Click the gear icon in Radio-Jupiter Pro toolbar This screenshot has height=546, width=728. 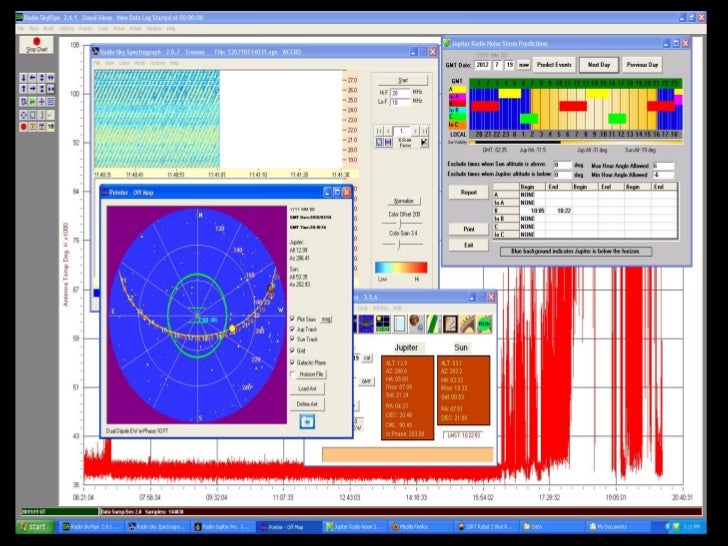point(468,324)
